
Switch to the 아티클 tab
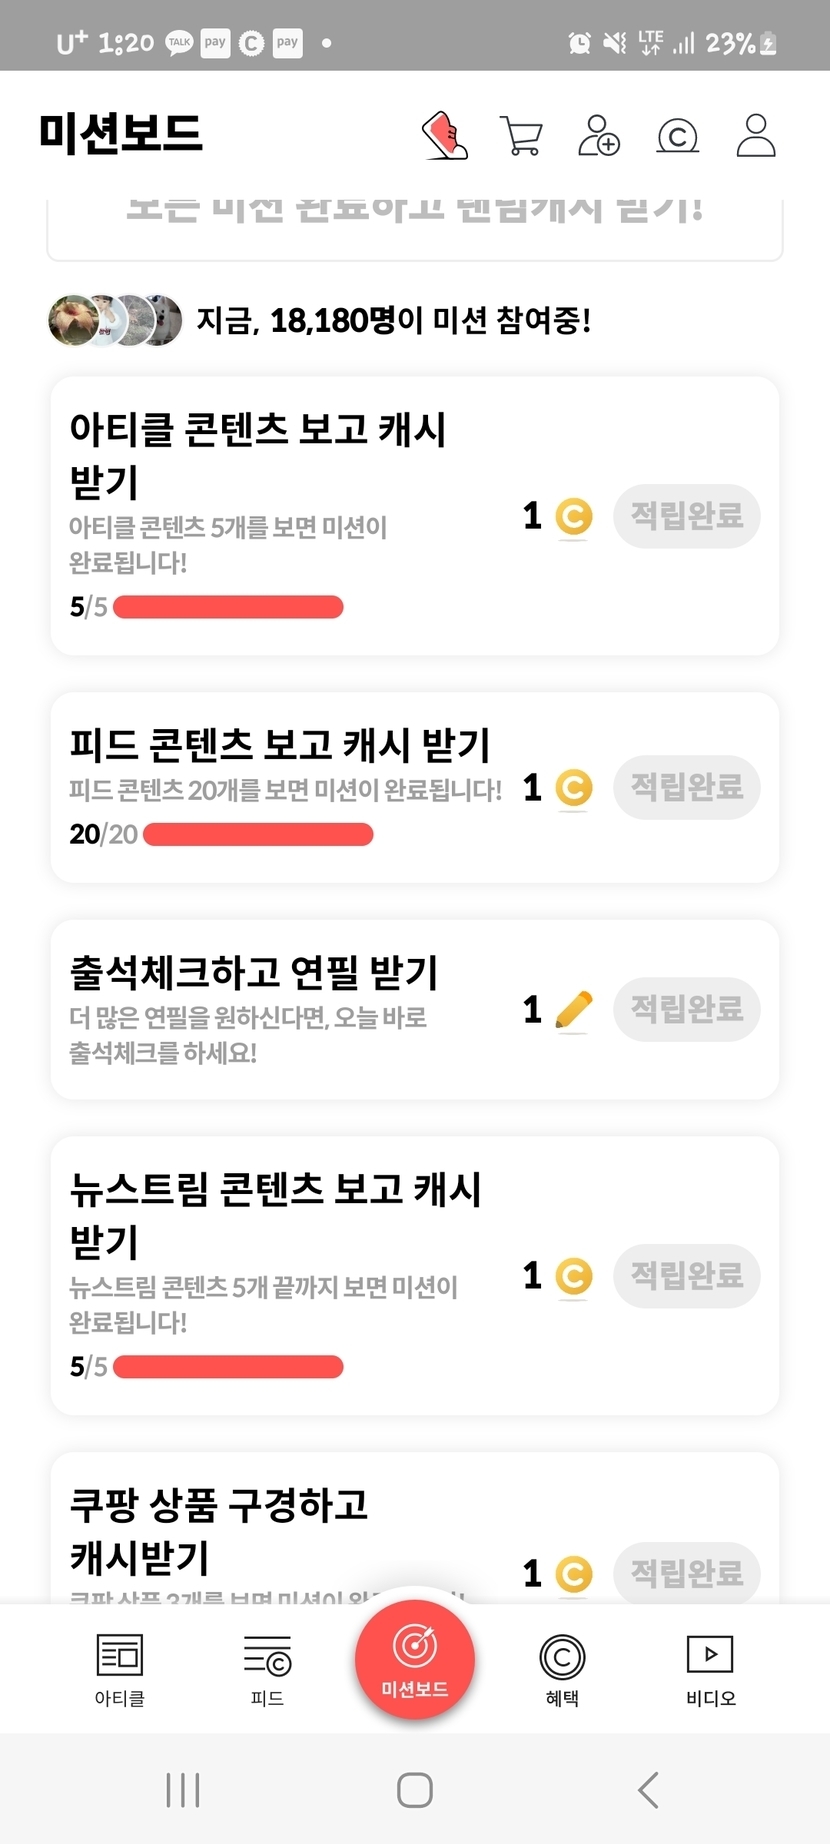(120, 1668)
